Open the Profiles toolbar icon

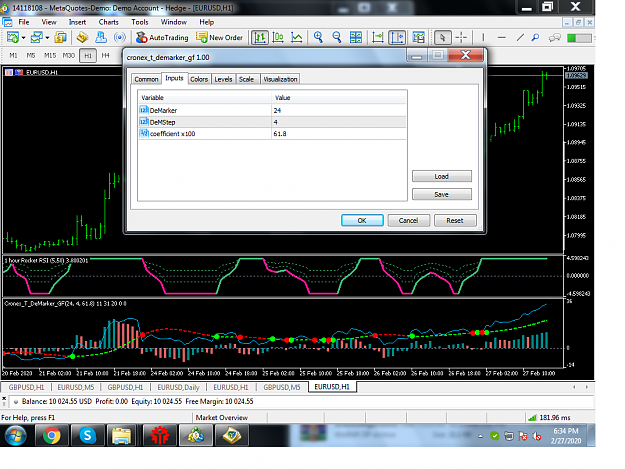pos(37,37)
